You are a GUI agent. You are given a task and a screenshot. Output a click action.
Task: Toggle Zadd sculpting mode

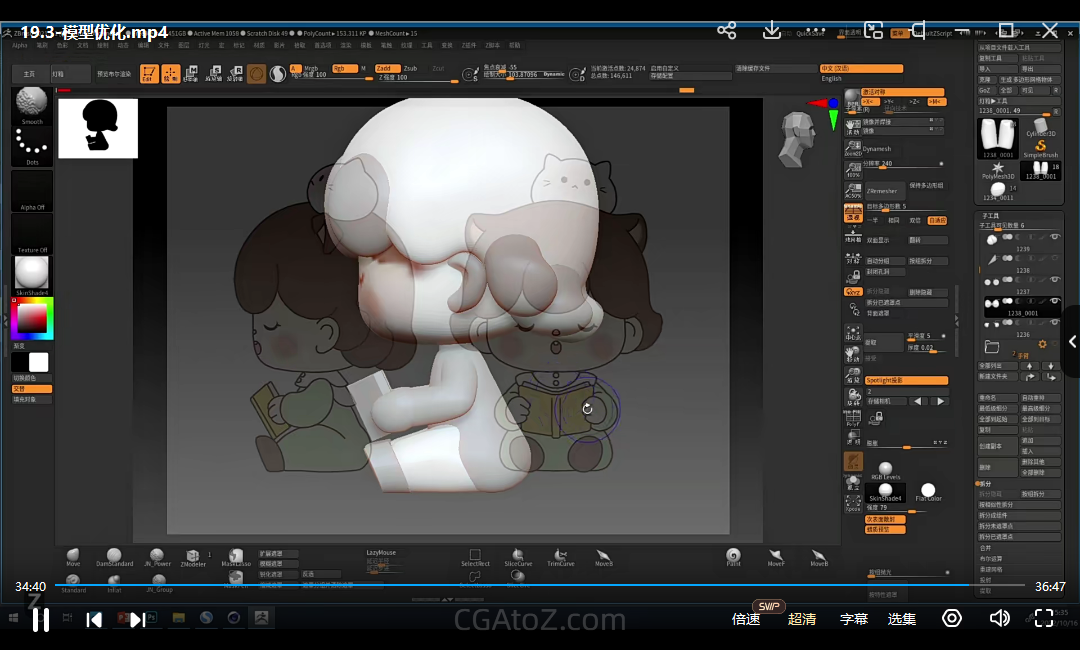point(387,68)
